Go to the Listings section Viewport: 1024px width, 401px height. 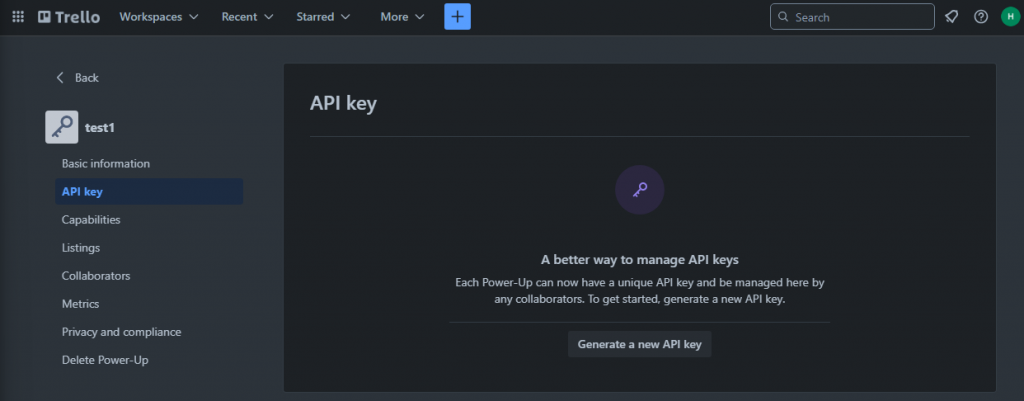pyautogui.click(x=81, y=247)
